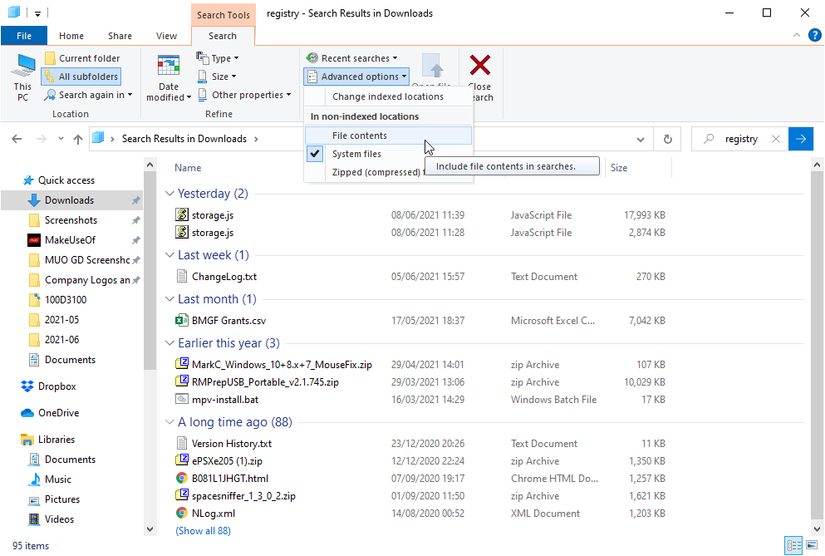Screen dimensions: 825x556
Task: Click the Help question mark icon
Action: (x=814, y=35)
